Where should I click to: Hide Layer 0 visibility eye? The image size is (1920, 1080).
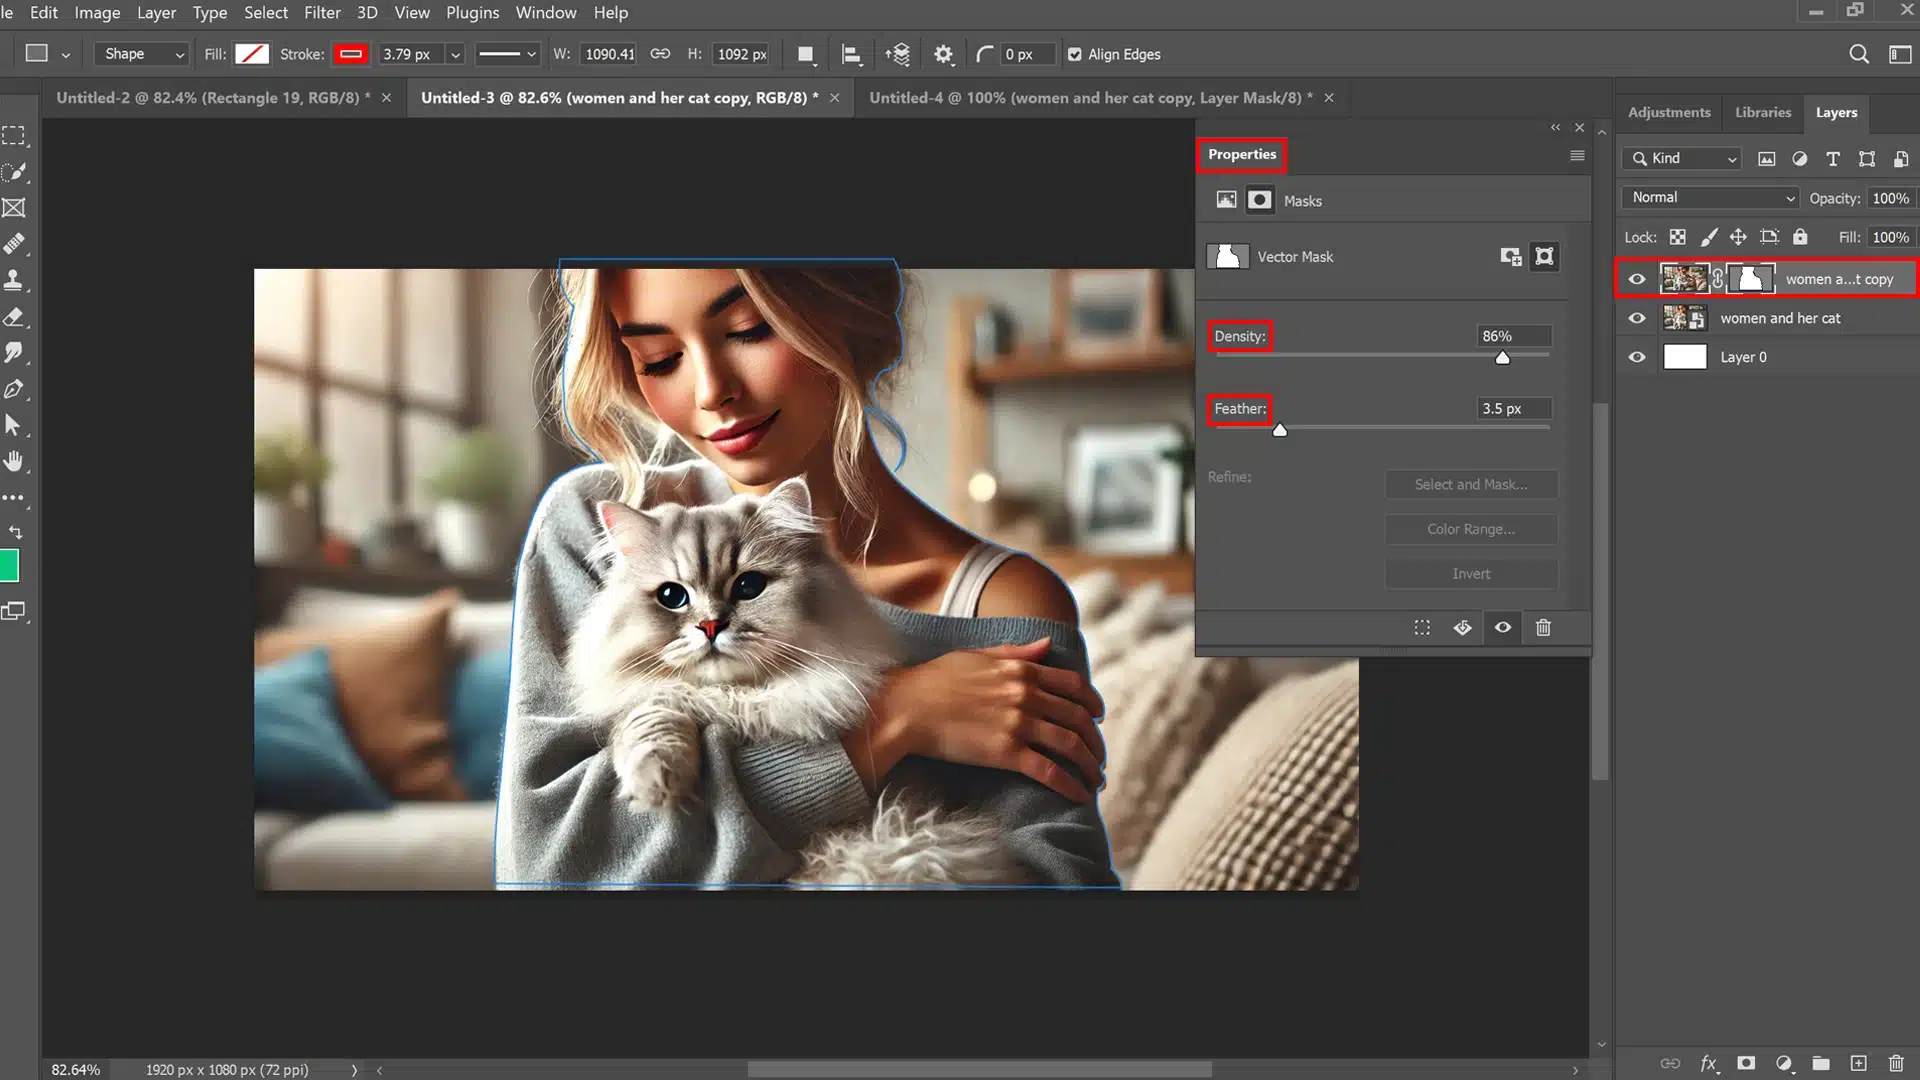[x=1637, y=357]
